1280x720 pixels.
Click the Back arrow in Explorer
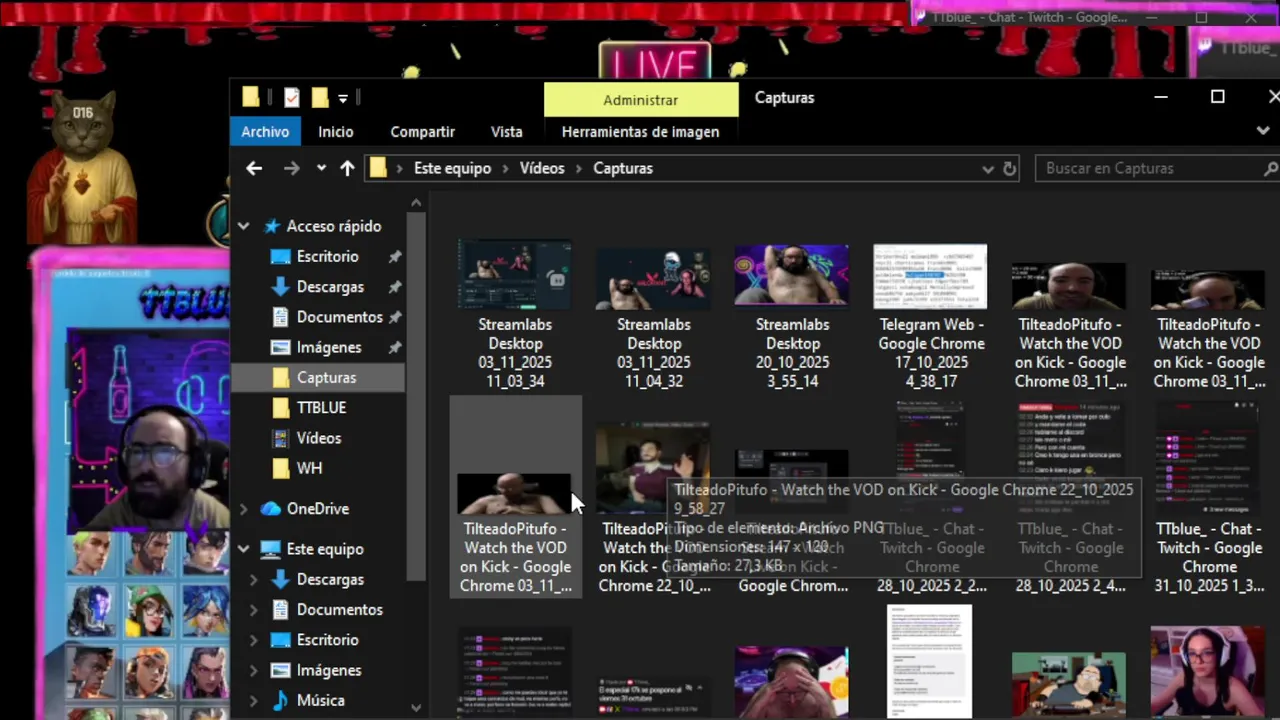[254, 168]
